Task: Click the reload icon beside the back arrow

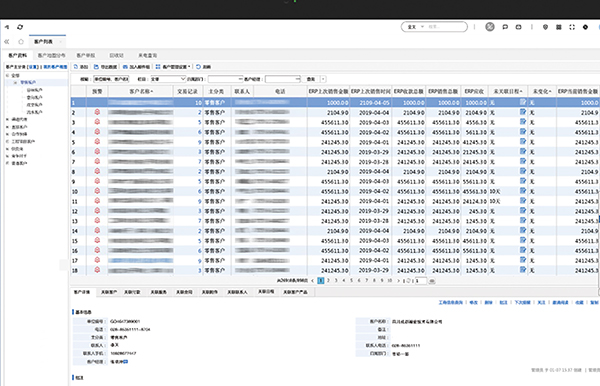Action: pos(20,27)
